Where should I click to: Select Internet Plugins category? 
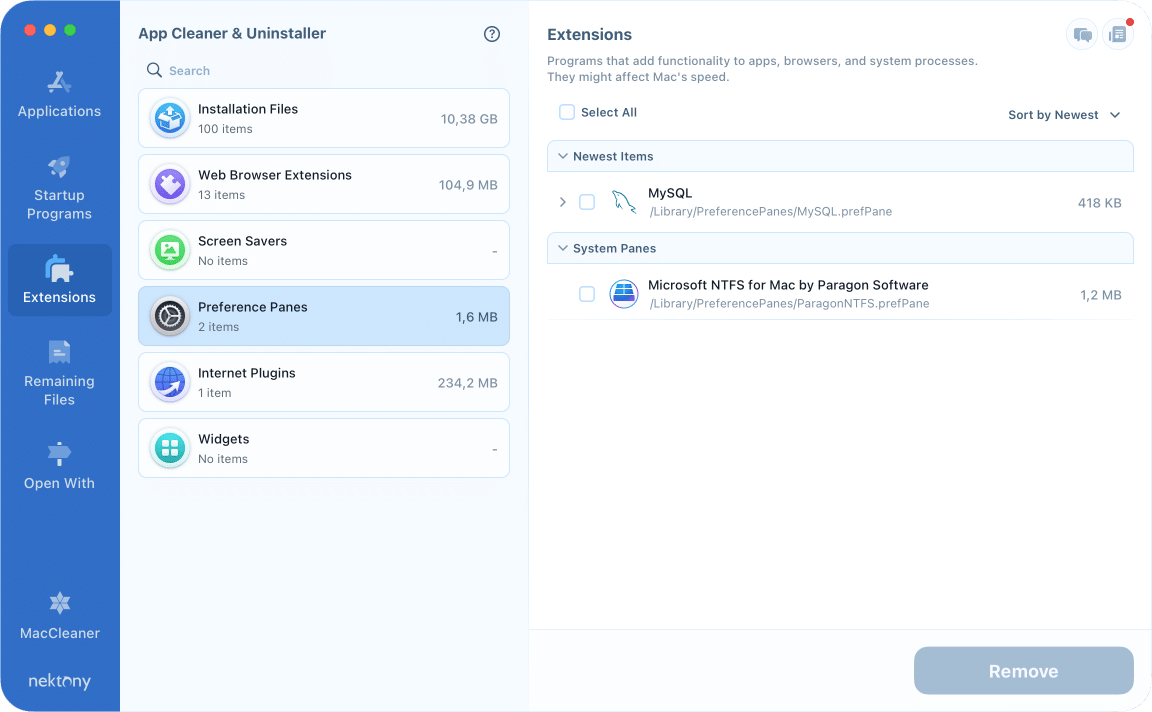point(324,383)
